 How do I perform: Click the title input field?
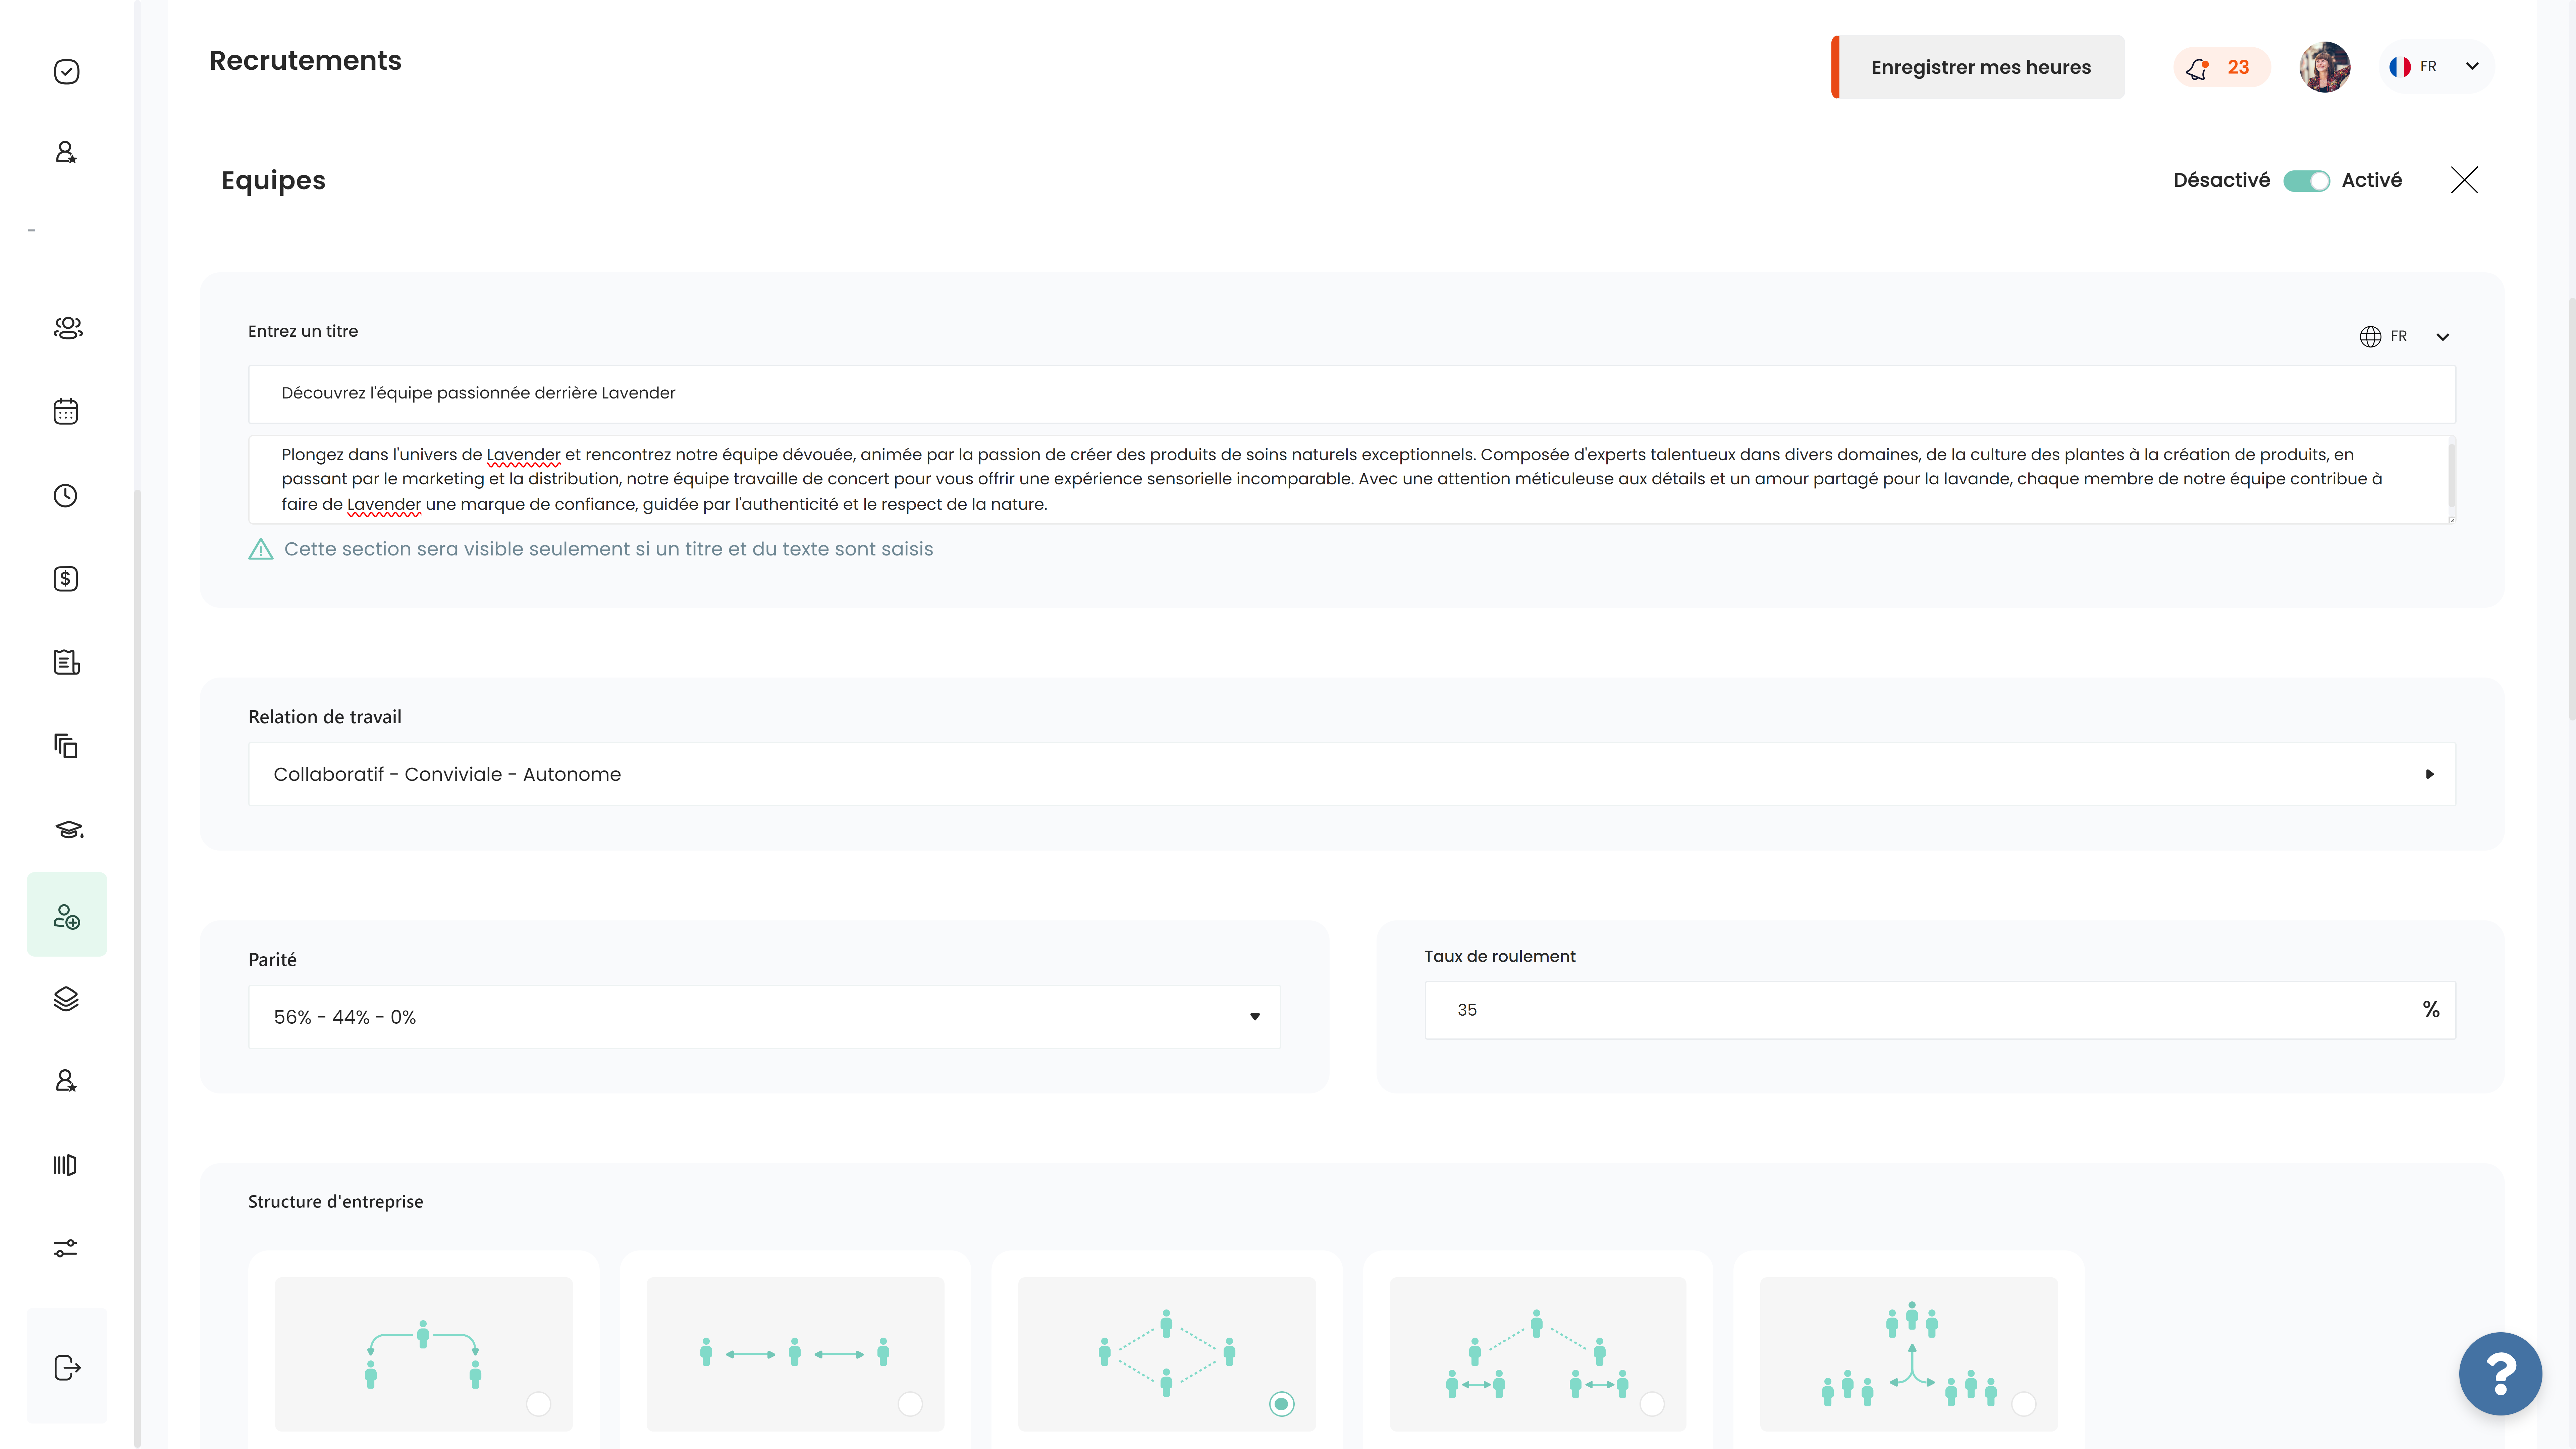[1352, 394]
